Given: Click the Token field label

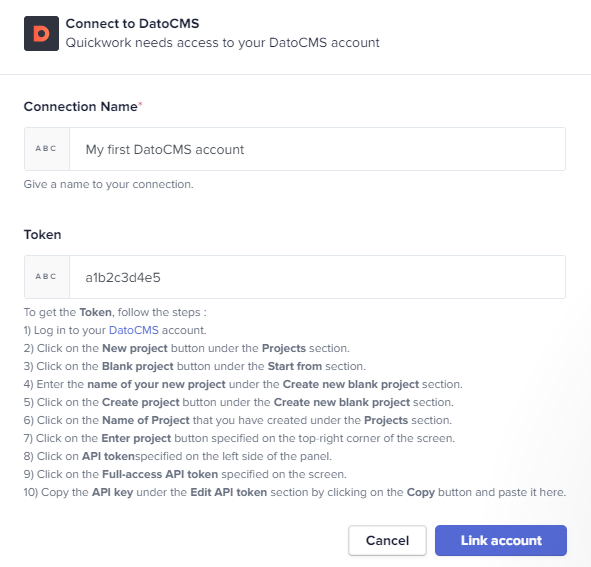Looking at the screenshot, I should tap(43, 234).
